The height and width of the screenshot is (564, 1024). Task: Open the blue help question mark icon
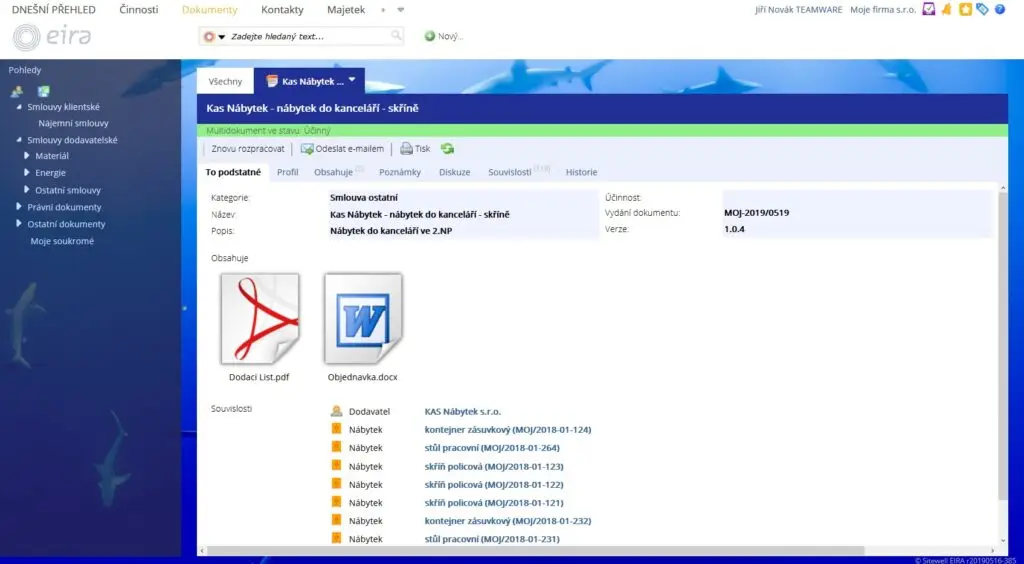(x=999, y=10)
